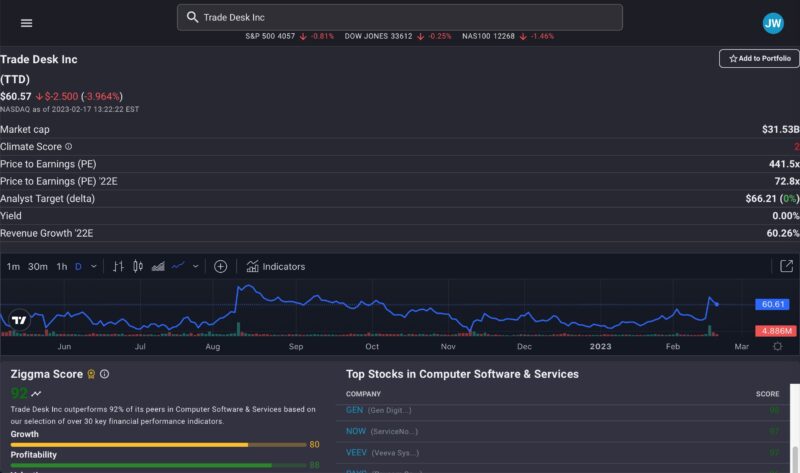Viewport: 800px width, 473px height.
Task: Click the 4.886M volume label
Action: coord(776,331)
